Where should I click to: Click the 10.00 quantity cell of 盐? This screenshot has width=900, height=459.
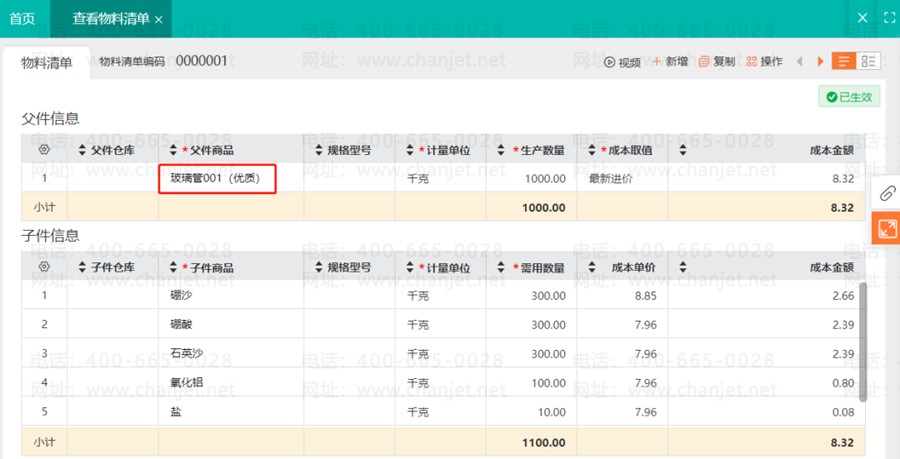click(x=532, y=412)
